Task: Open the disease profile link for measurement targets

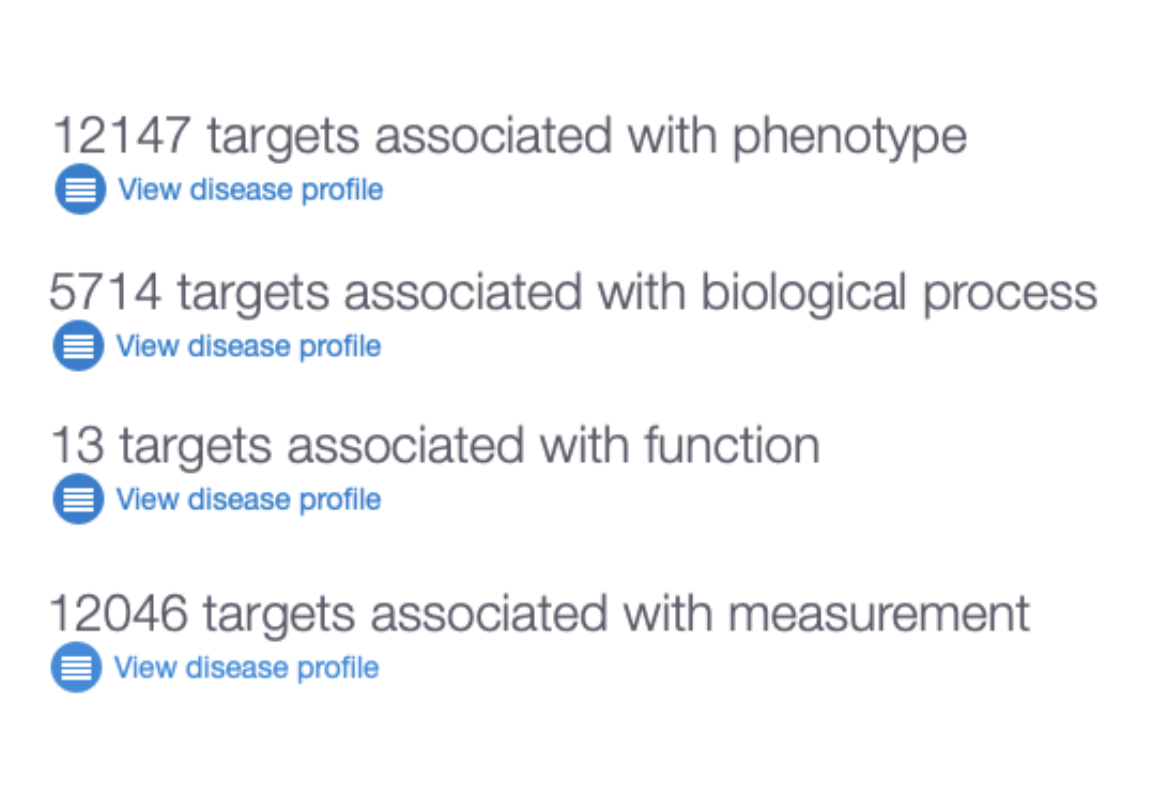Action: 250,667
